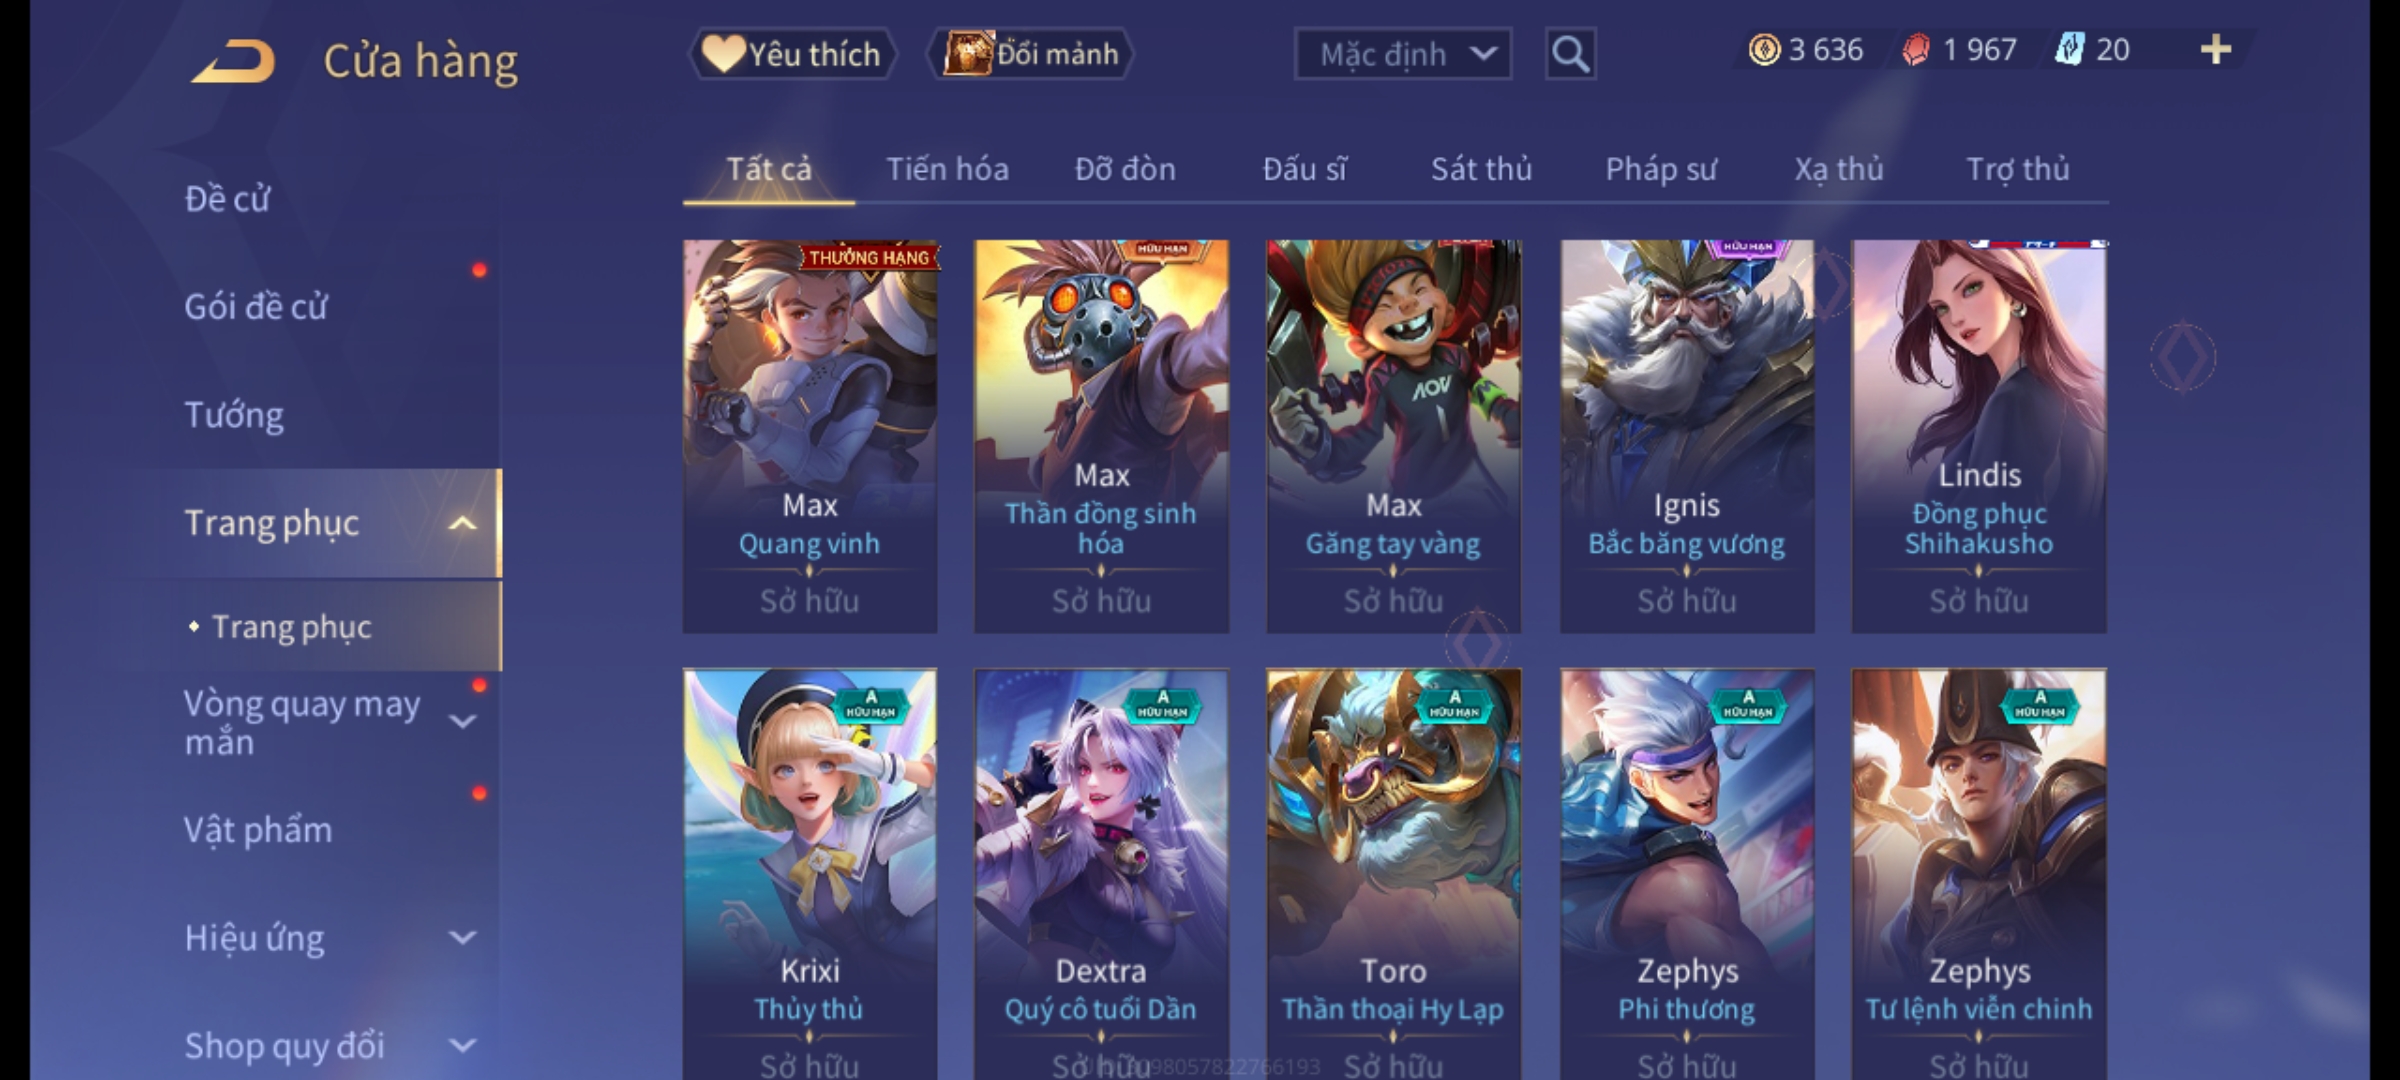This screenshot has height=1080, width=2400.
Task: Open the Tướng sidebar menu
Action: pos(234,415)
